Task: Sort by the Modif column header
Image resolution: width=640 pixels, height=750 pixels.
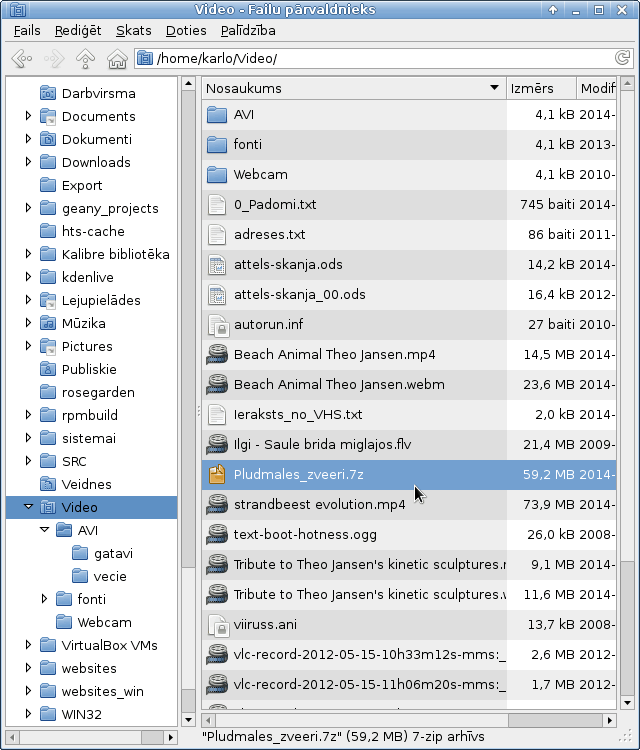Action: click(x=596, y=88)
